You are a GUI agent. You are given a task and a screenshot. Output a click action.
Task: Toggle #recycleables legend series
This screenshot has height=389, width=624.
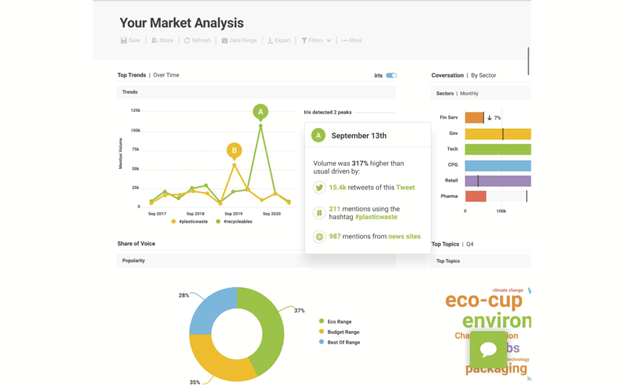(234, 221)
